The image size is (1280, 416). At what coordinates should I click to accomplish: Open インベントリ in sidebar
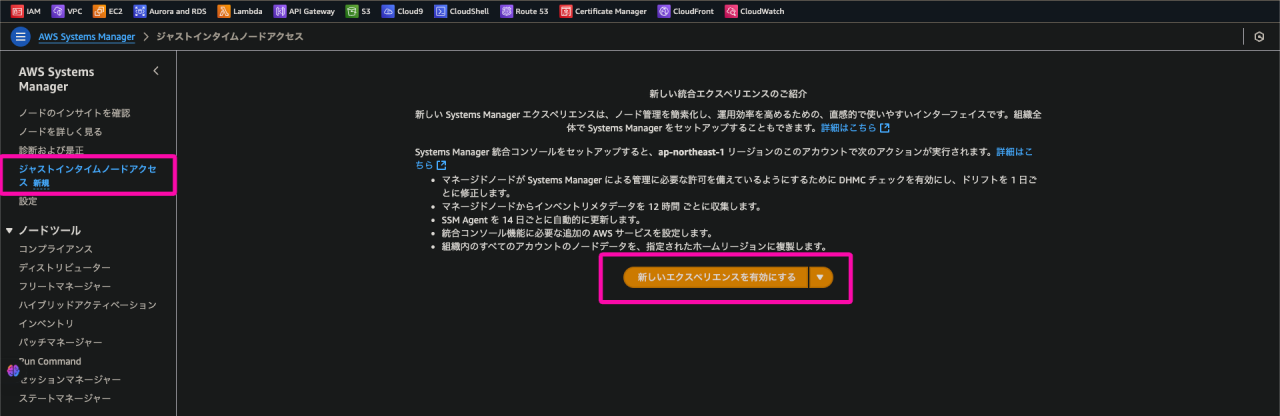(46, 323)
